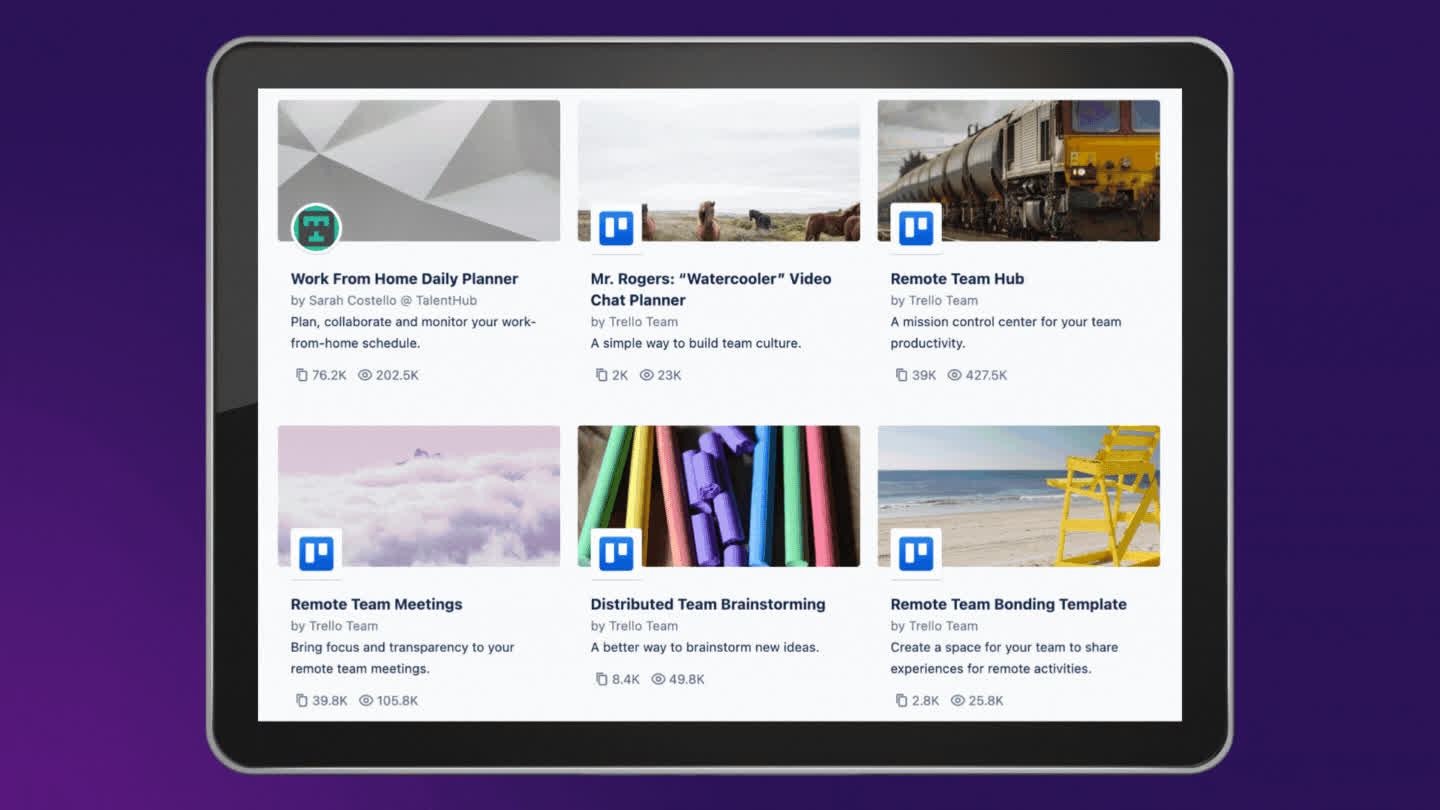Click description starting 'A mission control center'
Image resolution: width=1440 pixels, height=810 pixels.
pyautogui.click(x=1006, y=332)
